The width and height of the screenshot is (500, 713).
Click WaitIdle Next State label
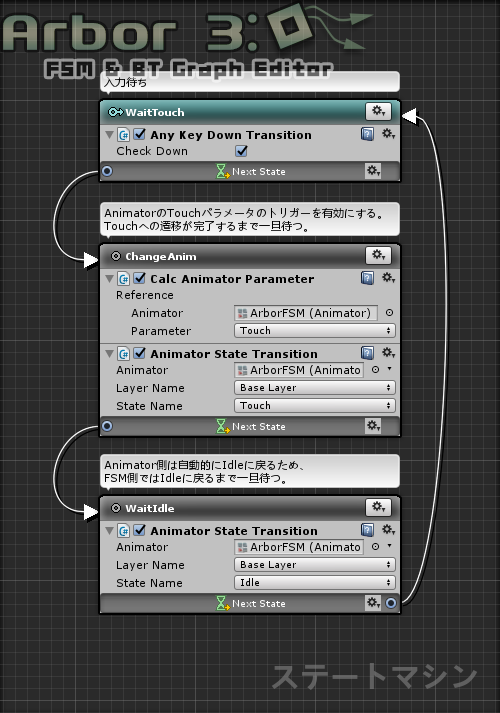point(259,603)
